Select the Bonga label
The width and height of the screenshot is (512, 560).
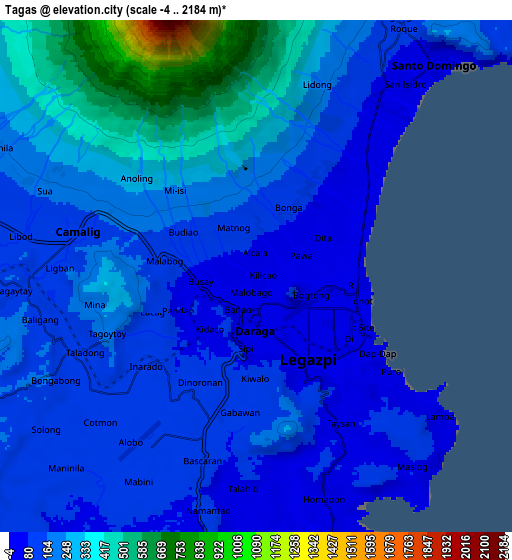pyautogui.click(x=288, y=208)
